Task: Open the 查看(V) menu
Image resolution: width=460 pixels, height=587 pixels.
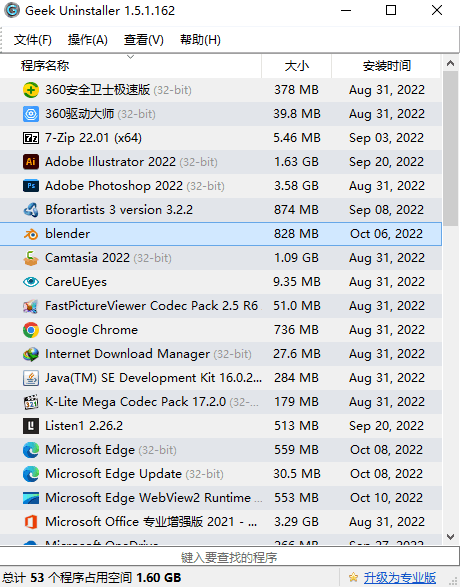Action: click(x=144, y=40)
